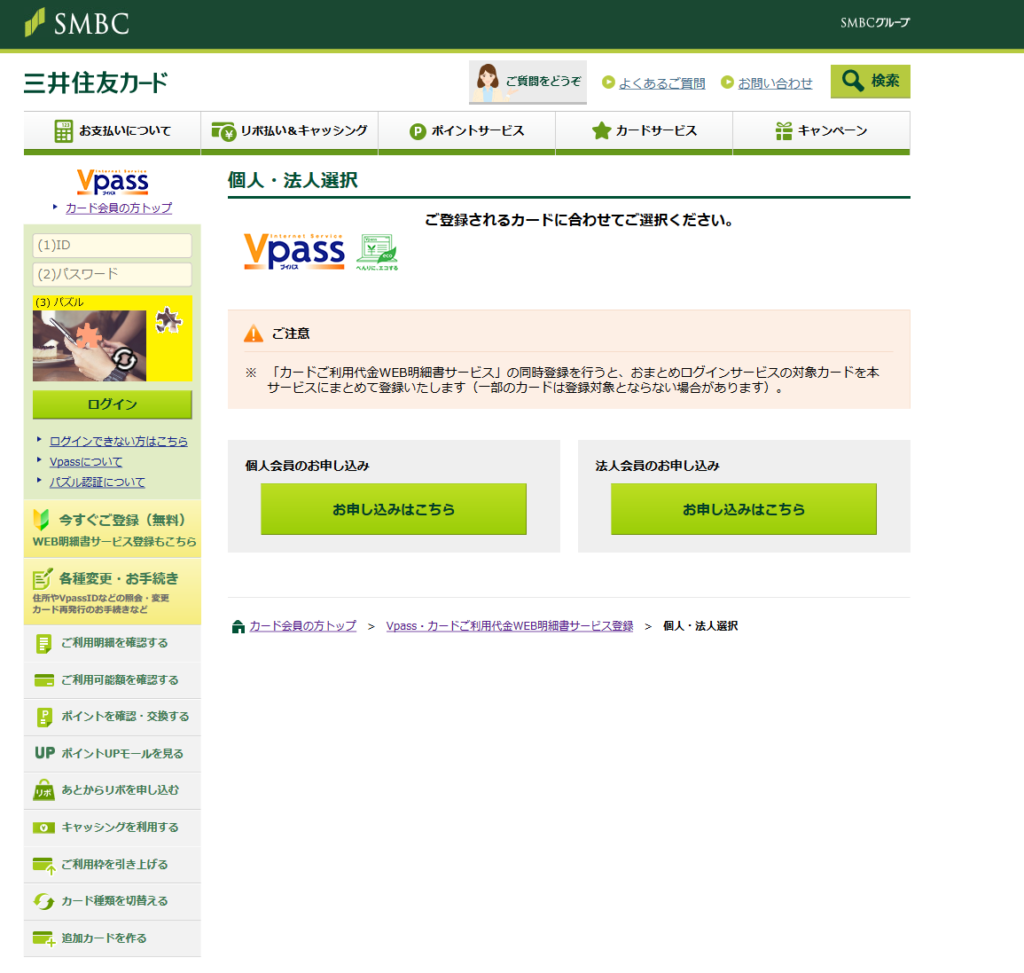Open ご利用枠を引き上げる option
The width and height of the screenshot is (1024, 973).
coord(112,864)
